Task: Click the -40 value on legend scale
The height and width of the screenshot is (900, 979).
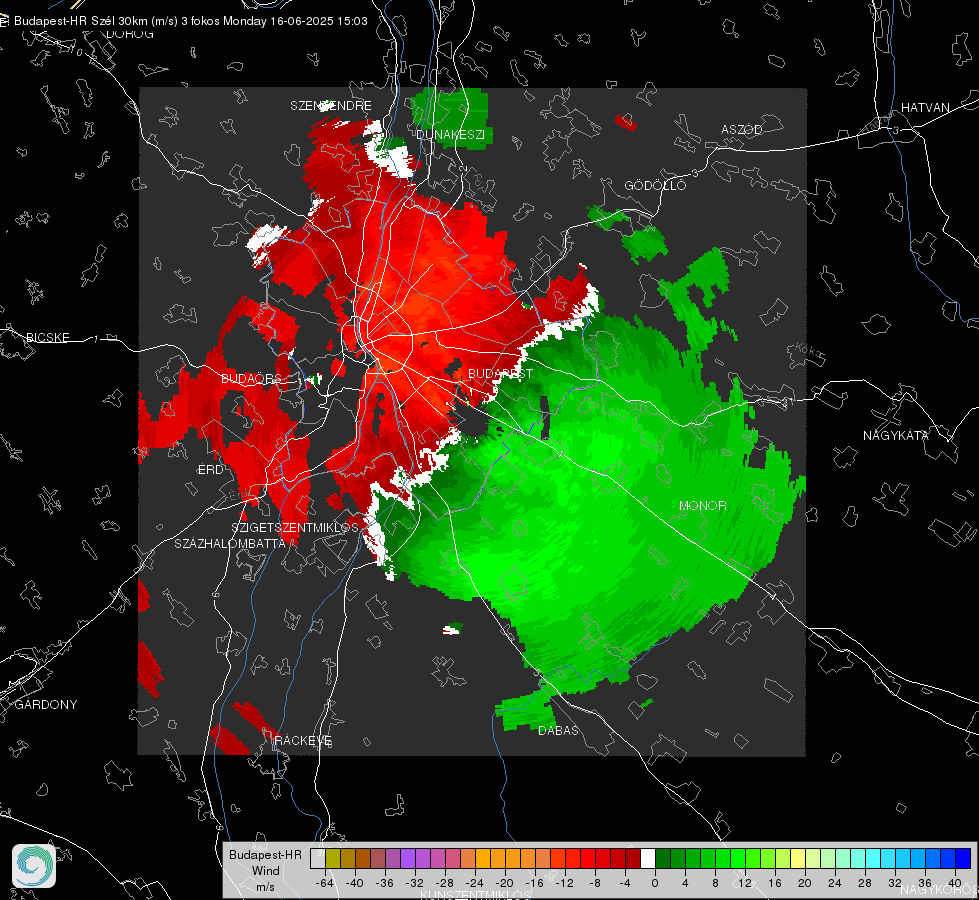Action: [355, 883]
